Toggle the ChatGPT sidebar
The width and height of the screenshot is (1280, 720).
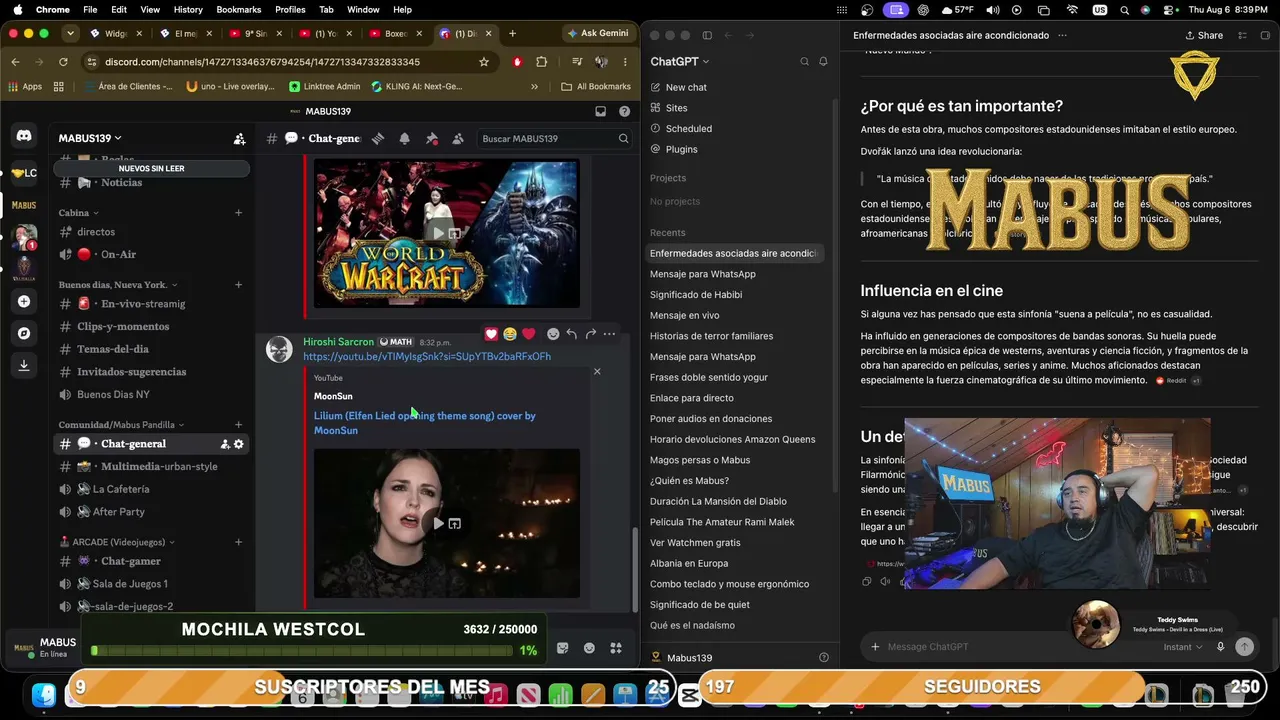[707, 35]
